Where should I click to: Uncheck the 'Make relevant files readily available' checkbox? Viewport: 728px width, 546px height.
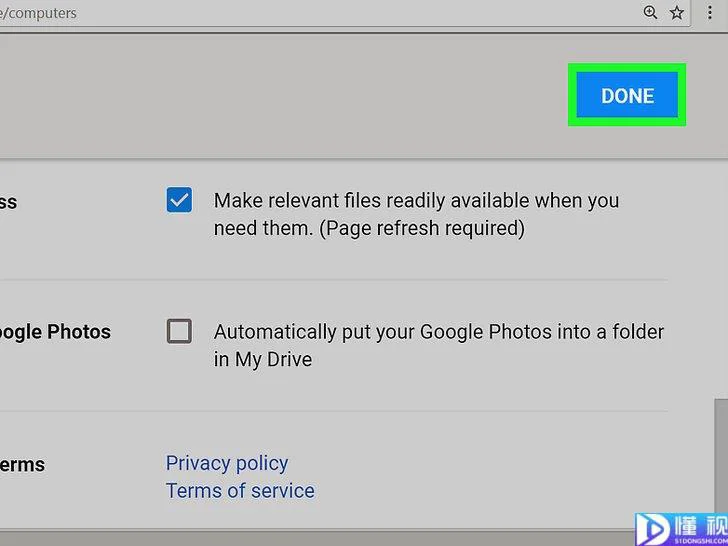tap(179, 200)
